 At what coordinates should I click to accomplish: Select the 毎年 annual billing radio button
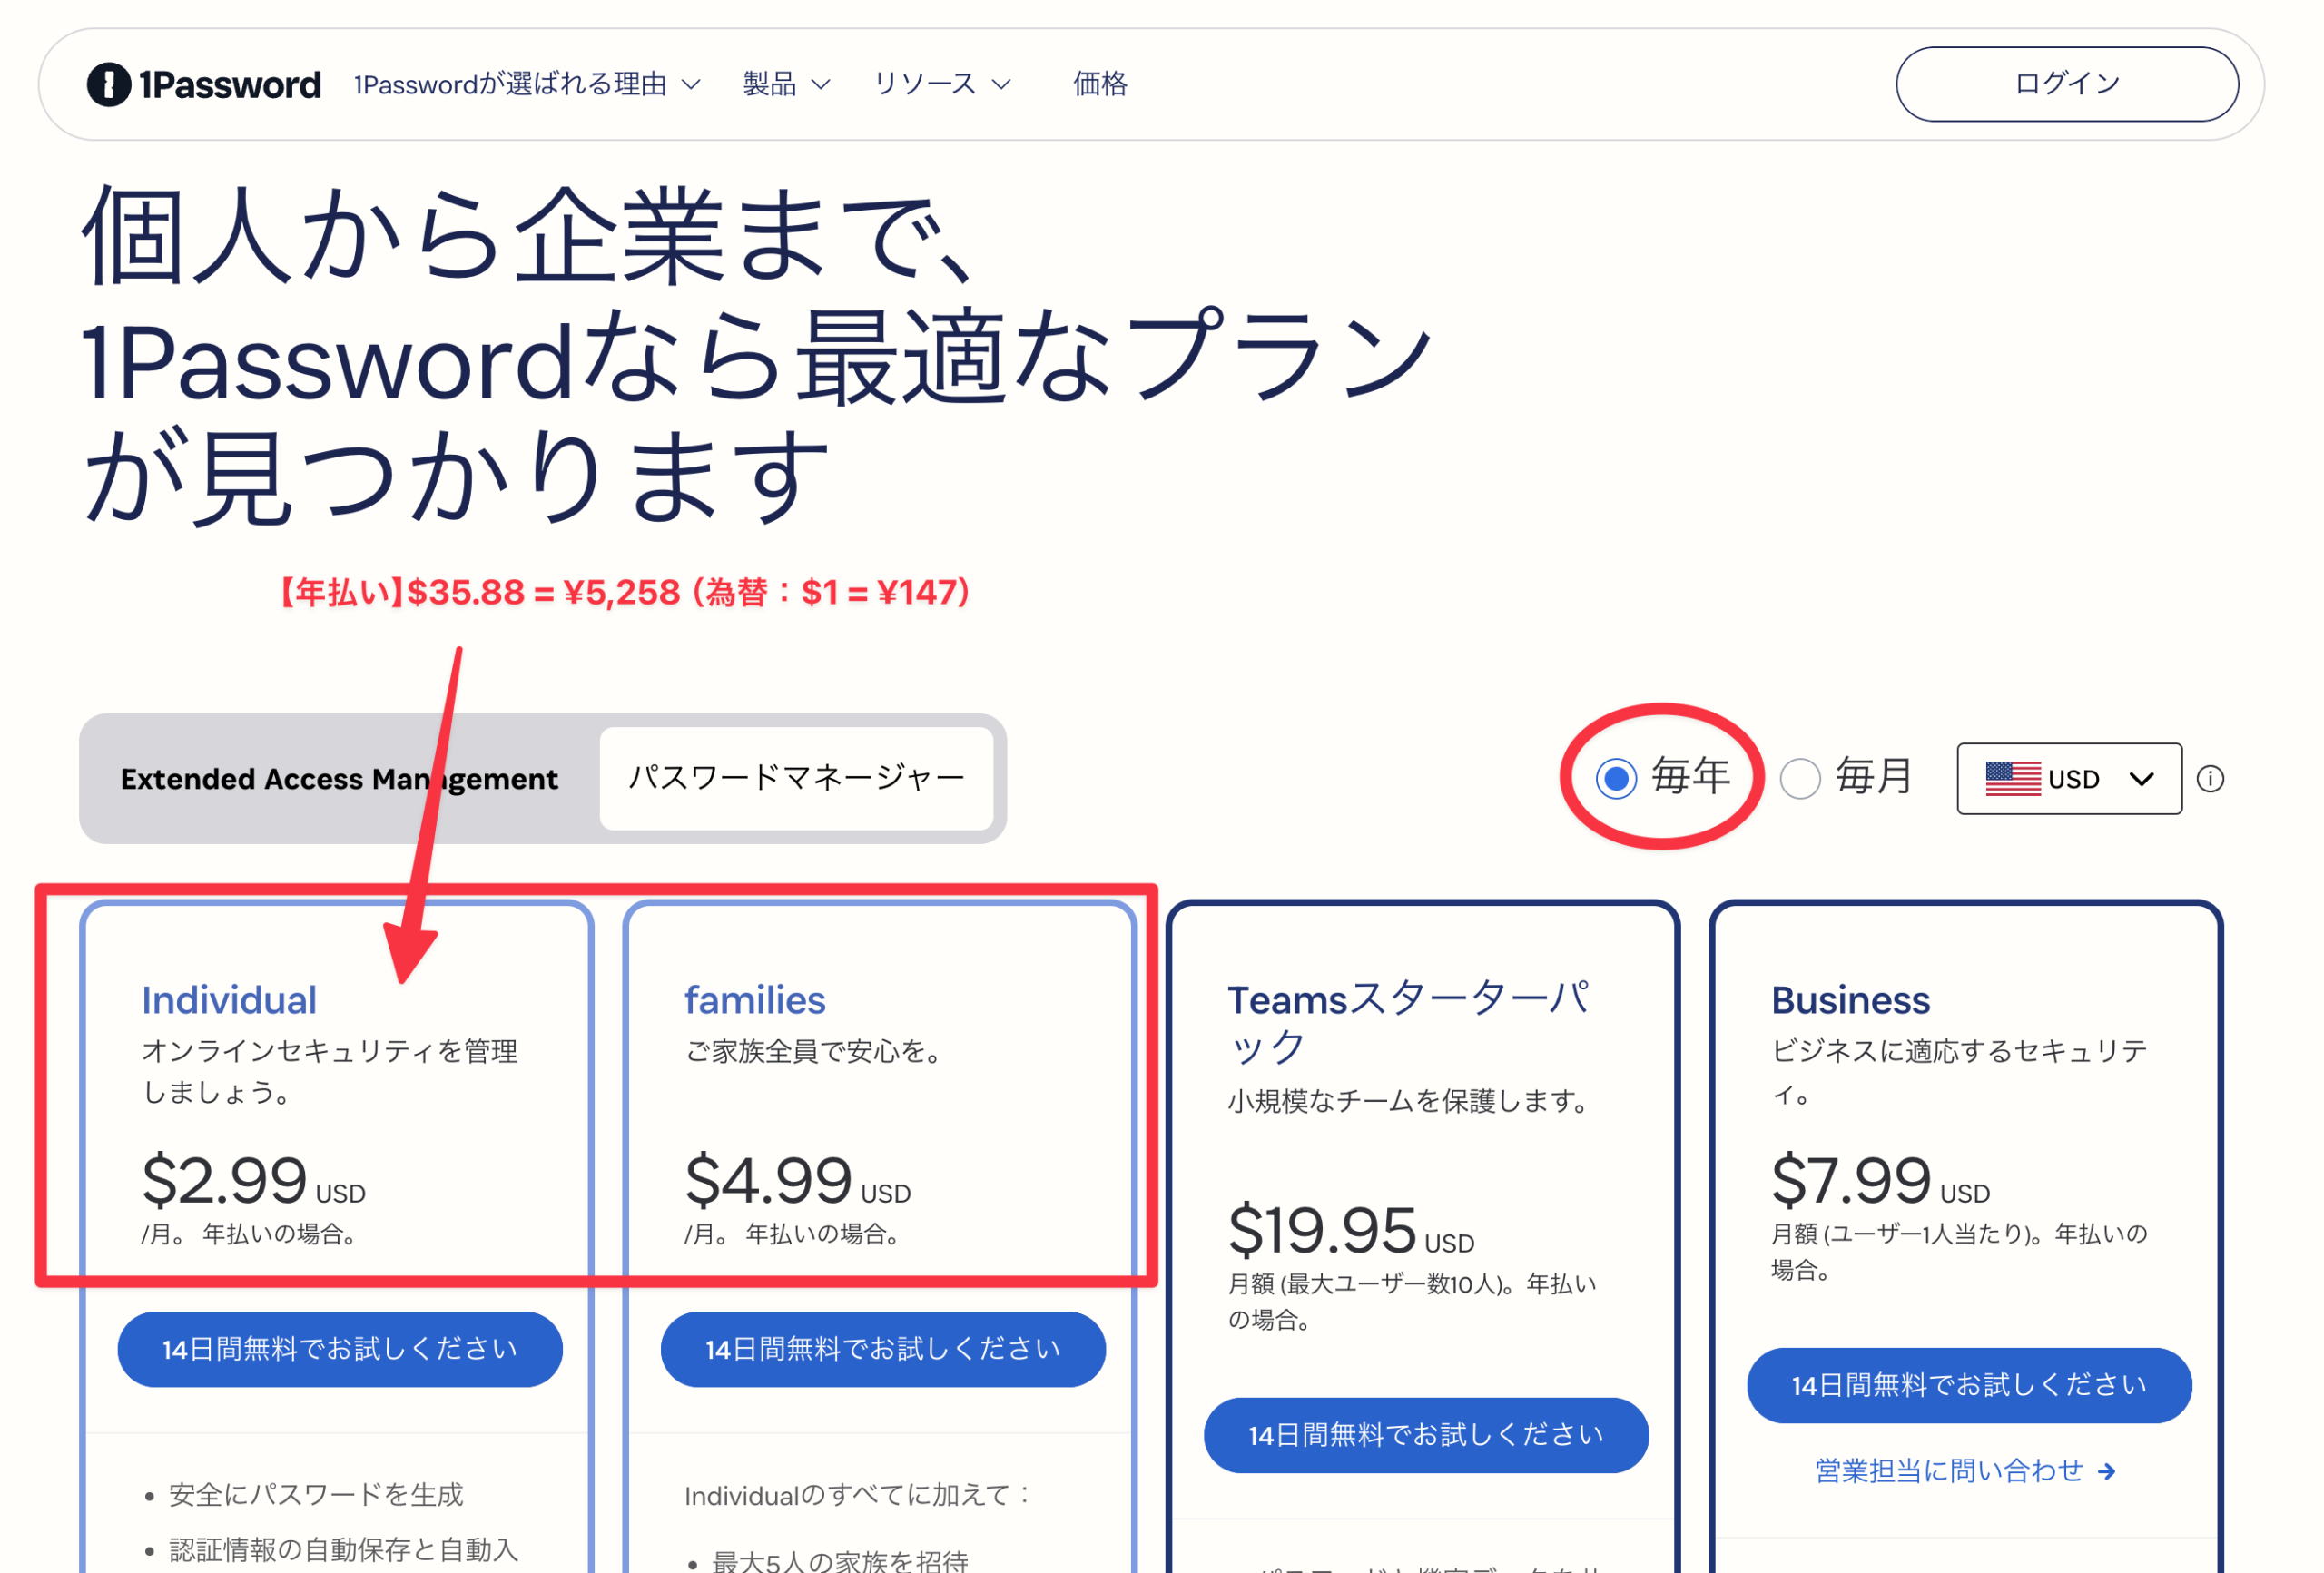click(x=1616, y=779)
